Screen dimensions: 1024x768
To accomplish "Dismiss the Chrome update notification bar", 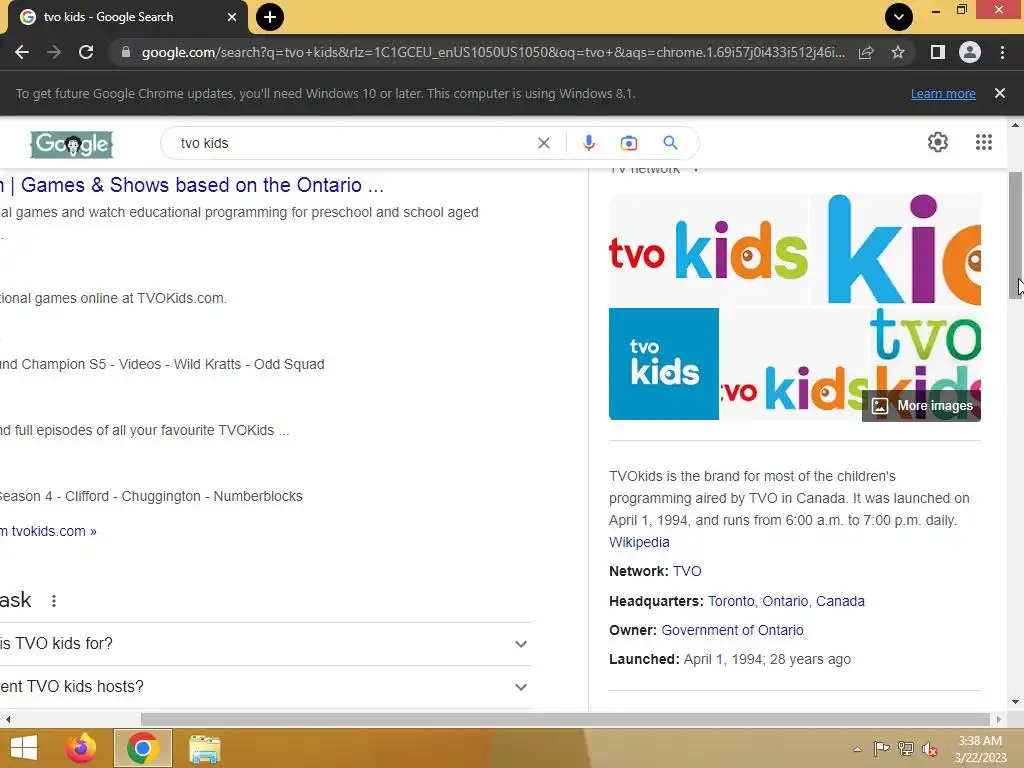I will (x=1000, y=93).
